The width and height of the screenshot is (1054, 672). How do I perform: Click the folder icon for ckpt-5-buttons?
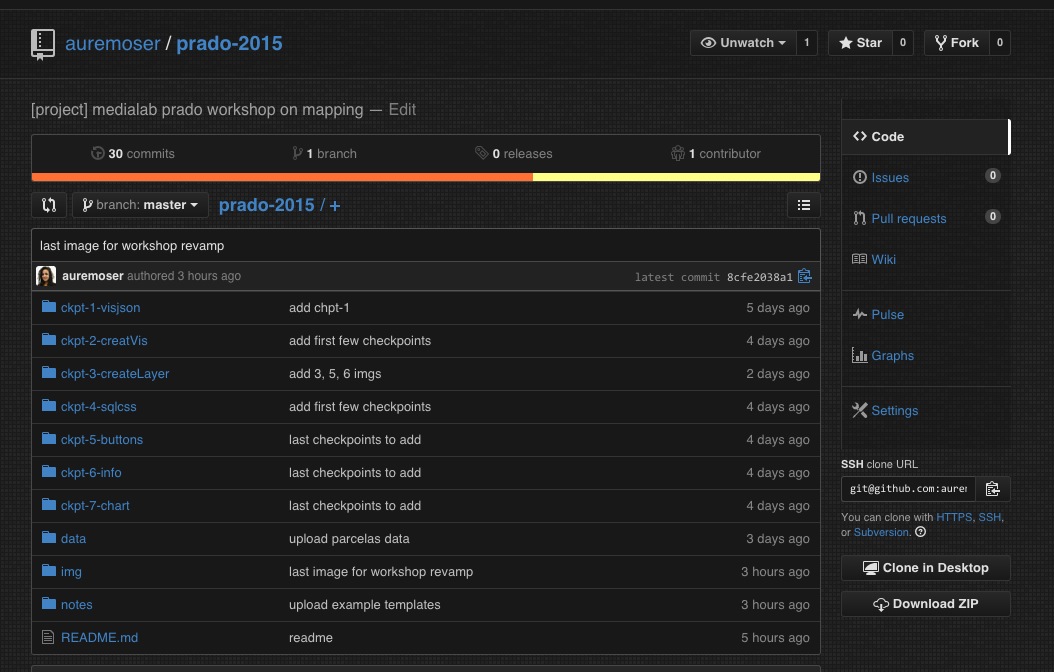(x=48, y=439)
